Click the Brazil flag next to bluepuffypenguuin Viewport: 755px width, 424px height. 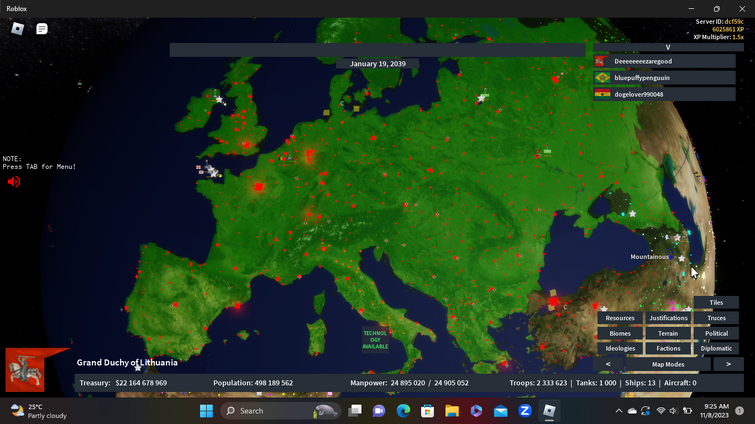pyautogui.click(x=602, y=77)
